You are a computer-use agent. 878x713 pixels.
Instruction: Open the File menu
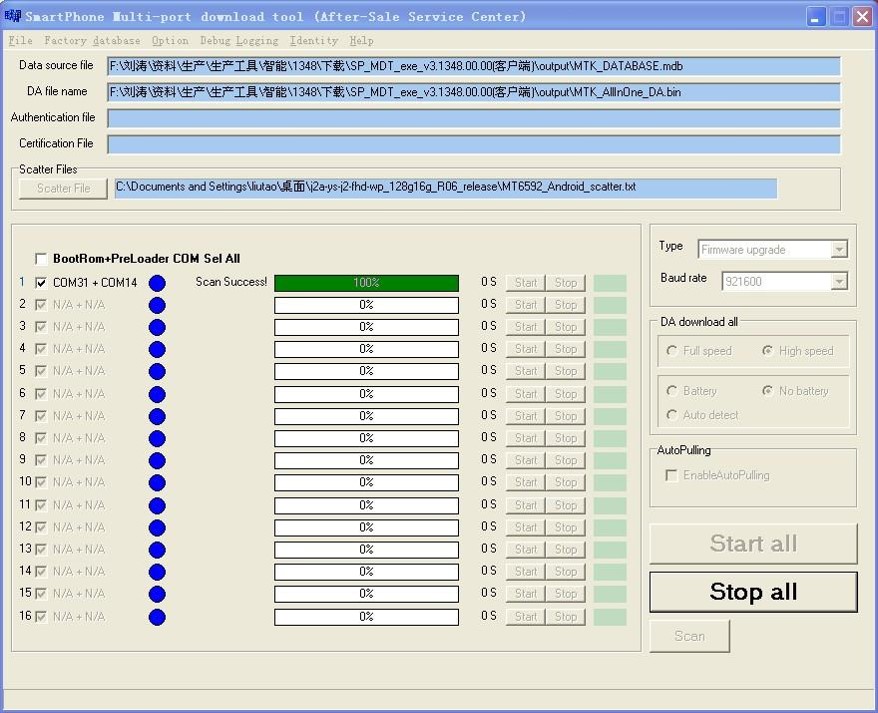pos(21,41)
